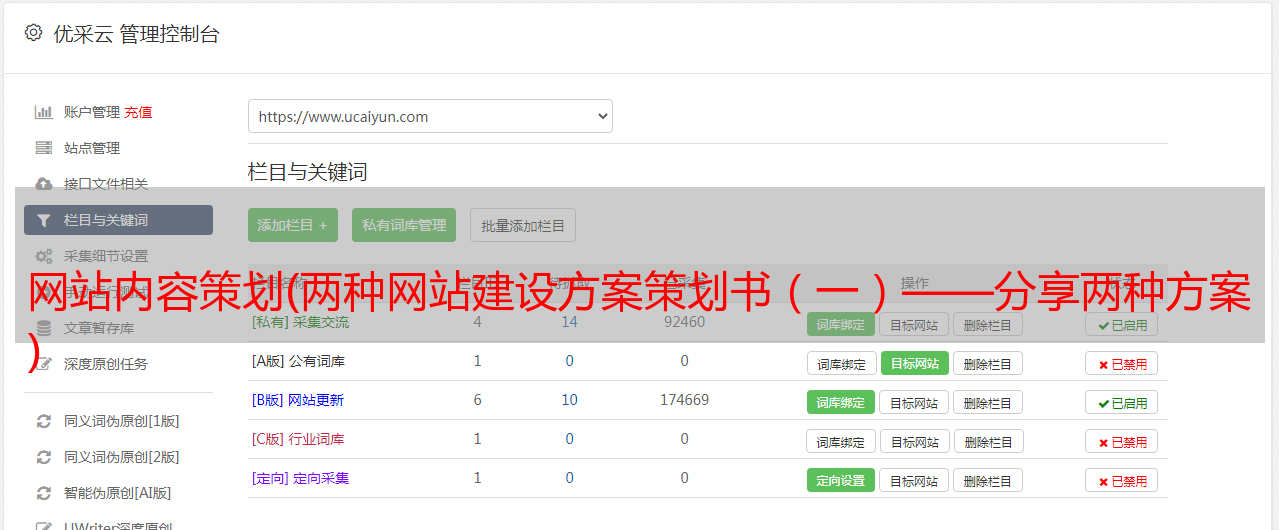Open 文章暂存库 via its database icon
The height and width of the screenshot is (530, 1279).
tap(43, 328)
